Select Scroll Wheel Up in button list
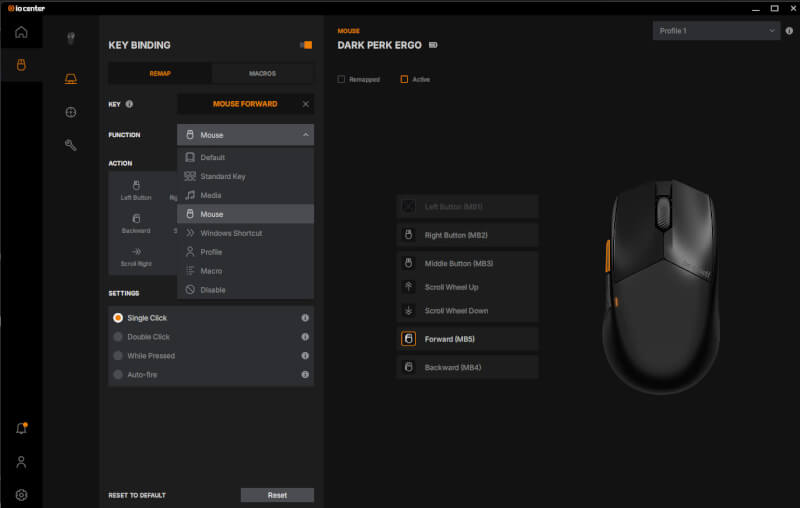 click(467, 287)
